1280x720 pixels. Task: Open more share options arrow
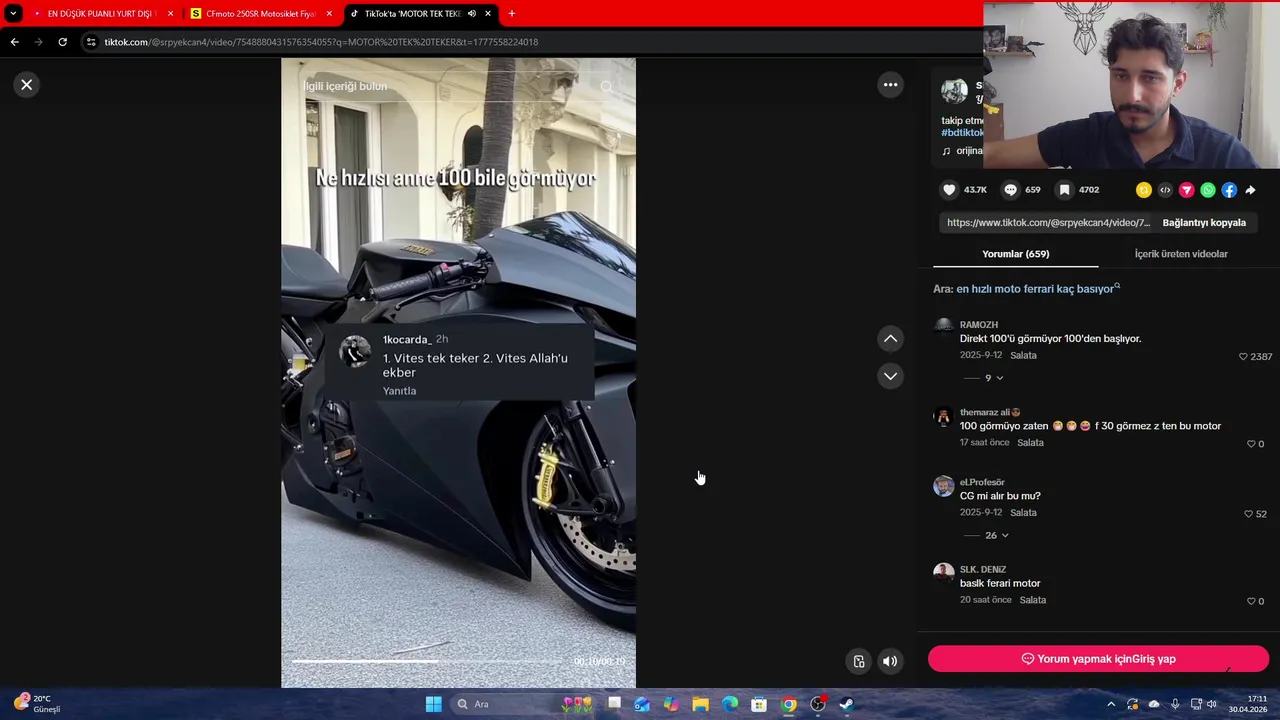coord(1250,190)
